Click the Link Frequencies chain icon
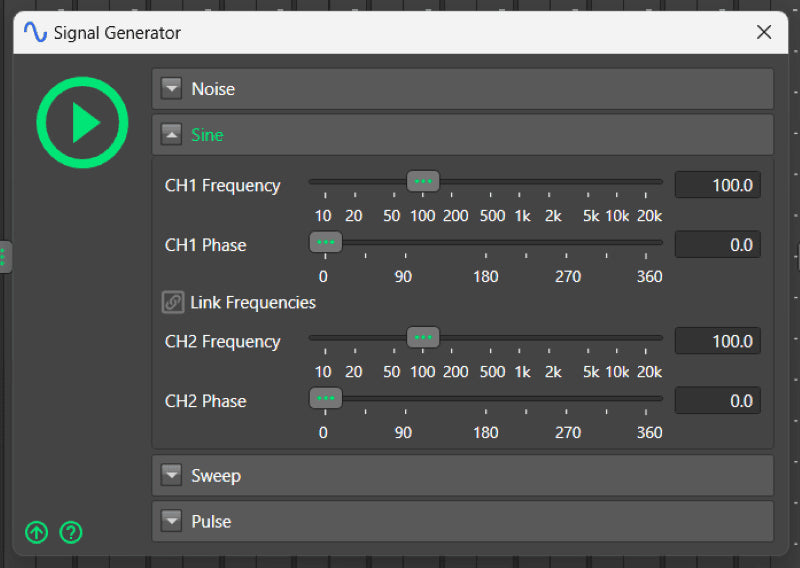 [x=173, y=302]
